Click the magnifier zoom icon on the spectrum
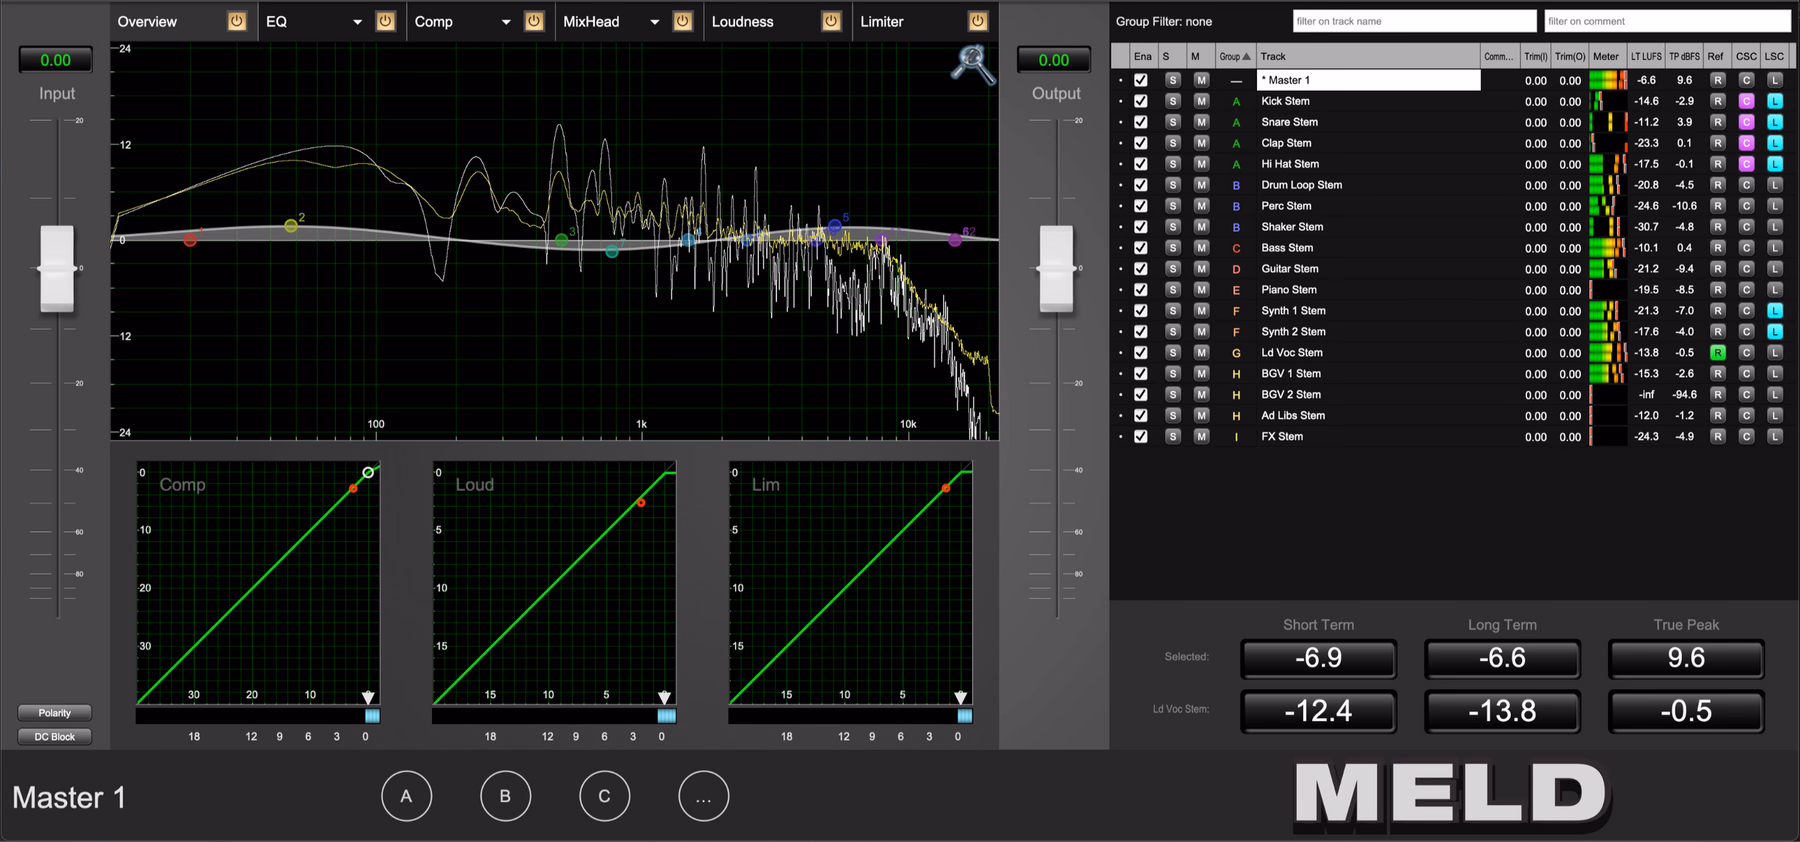This screenshot has height=842, width=1800. click(x=972, y=65)
